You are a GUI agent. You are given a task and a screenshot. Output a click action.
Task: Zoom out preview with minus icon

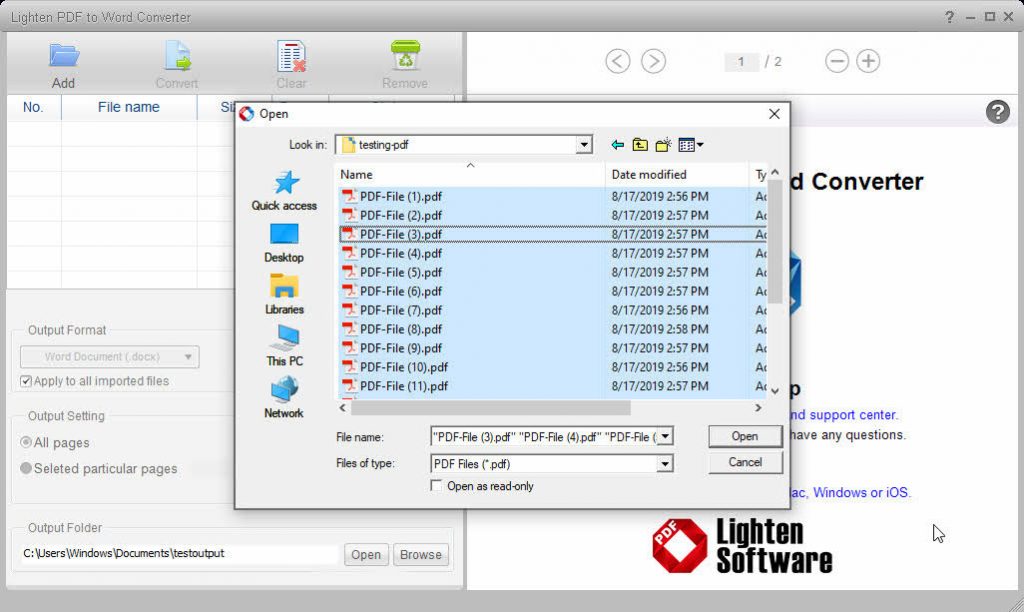tap(837, 61)
